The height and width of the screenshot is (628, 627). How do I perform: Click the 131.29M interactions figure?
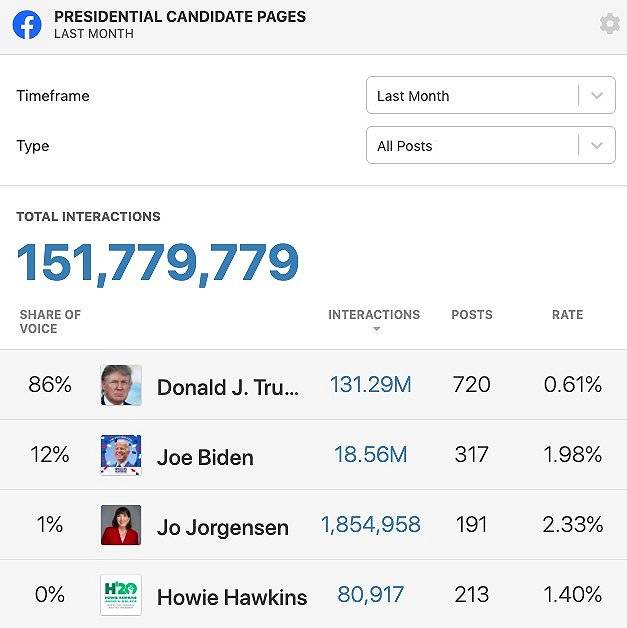pyautogui.click(x=370, y=385)
